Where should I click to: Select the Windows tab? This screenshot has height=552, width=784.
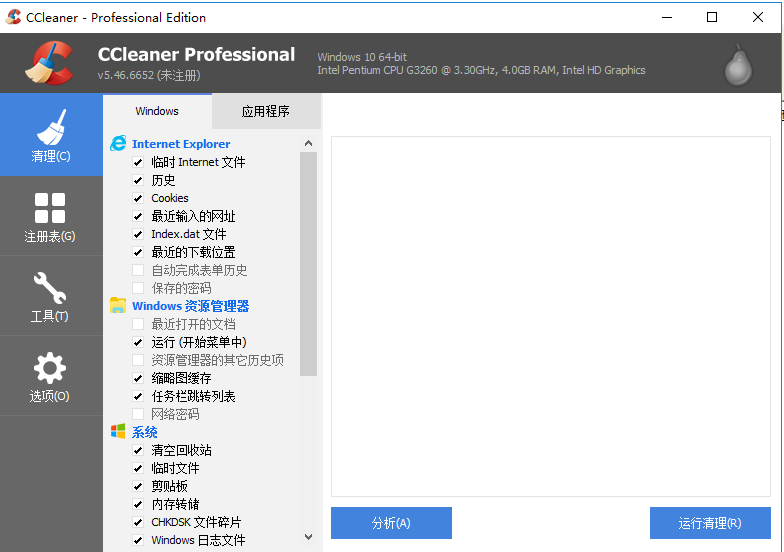157,111
